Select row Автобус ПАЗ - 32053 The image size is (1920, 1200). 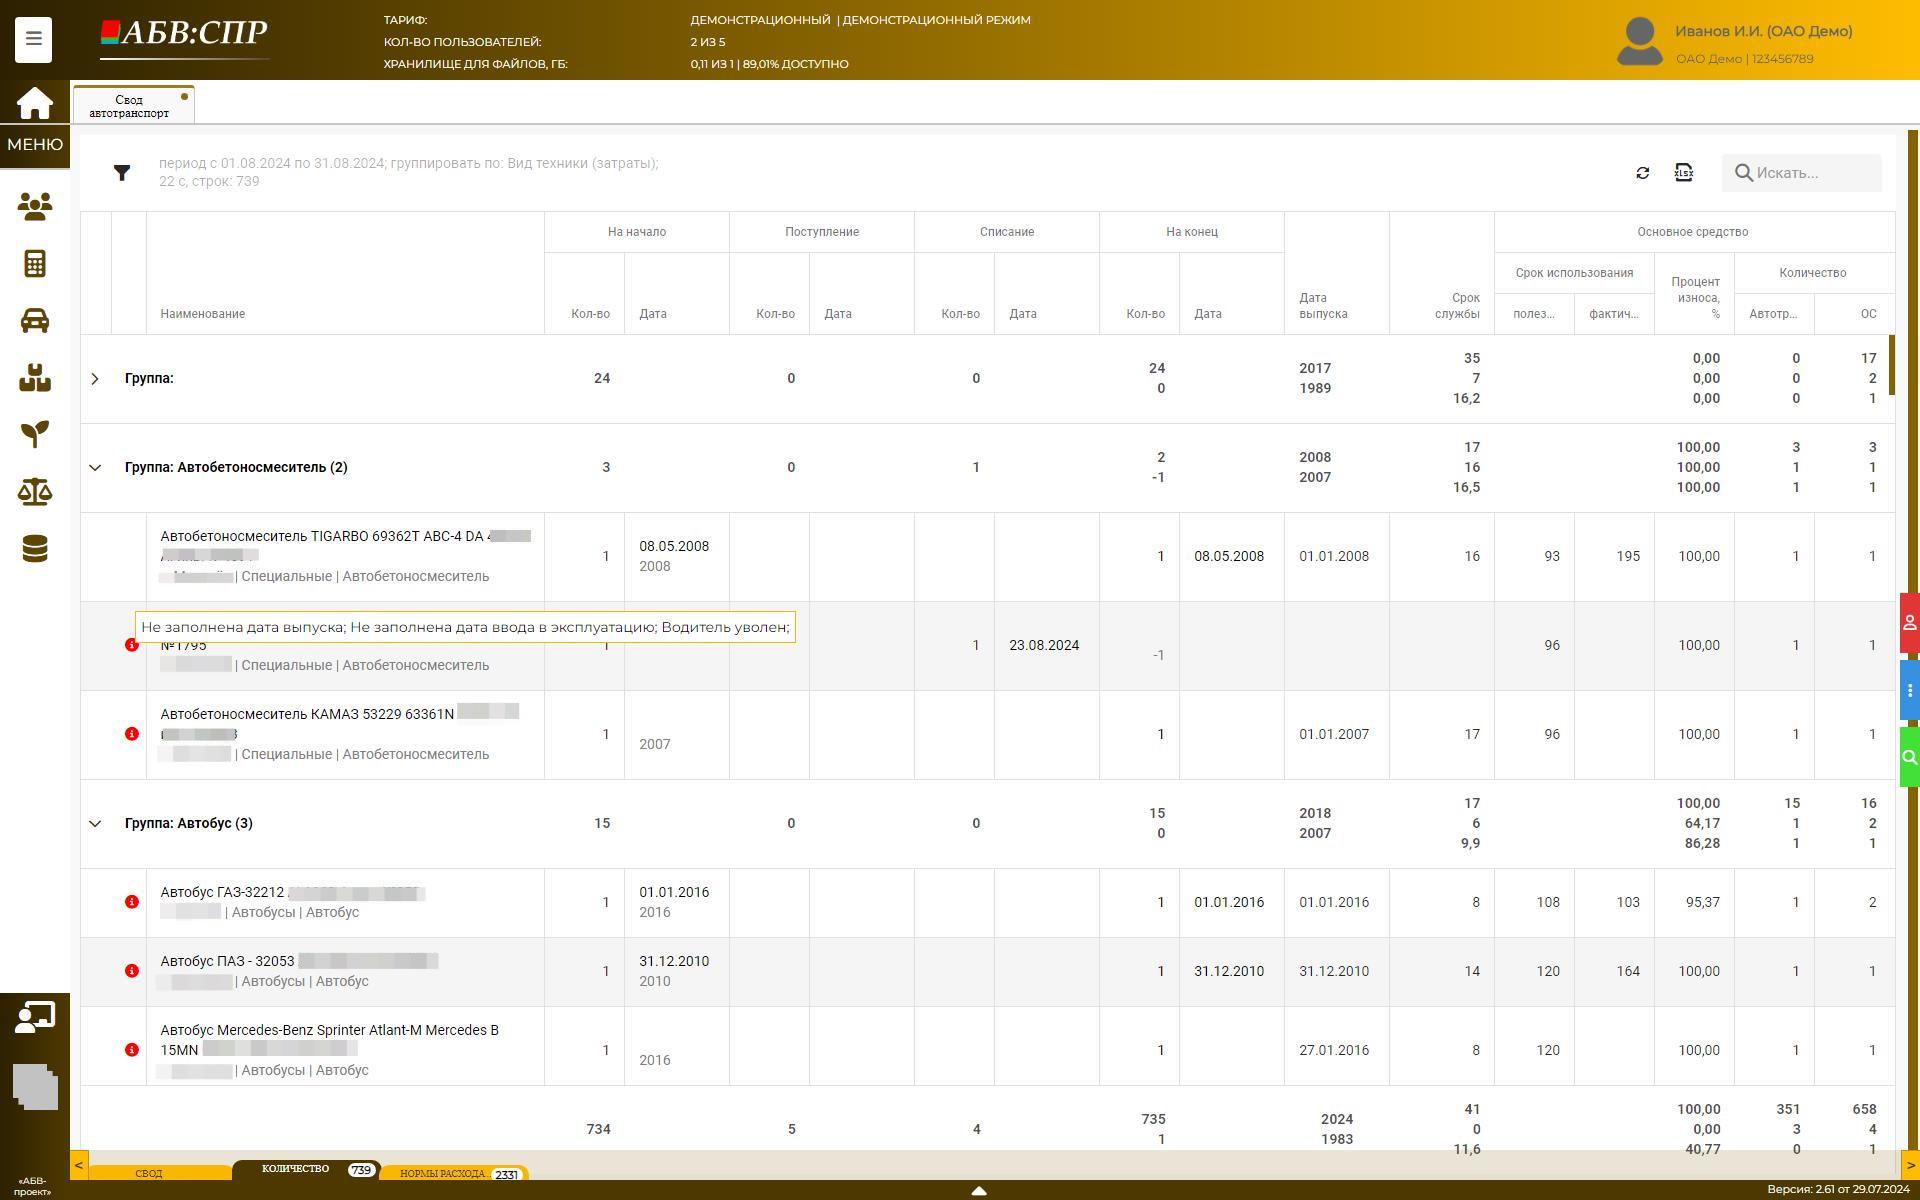click(x=988, y=972)
